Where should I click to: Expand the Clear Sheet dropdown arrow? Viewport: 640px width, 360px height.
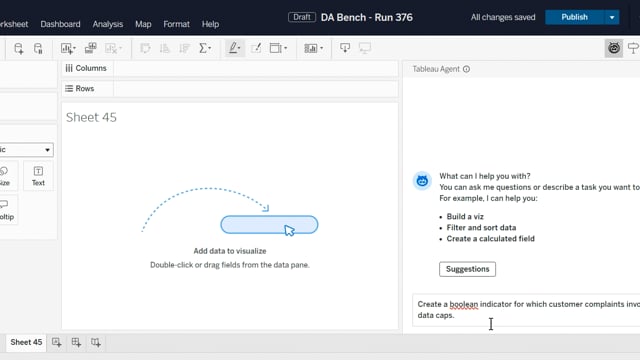pos(120,48)
